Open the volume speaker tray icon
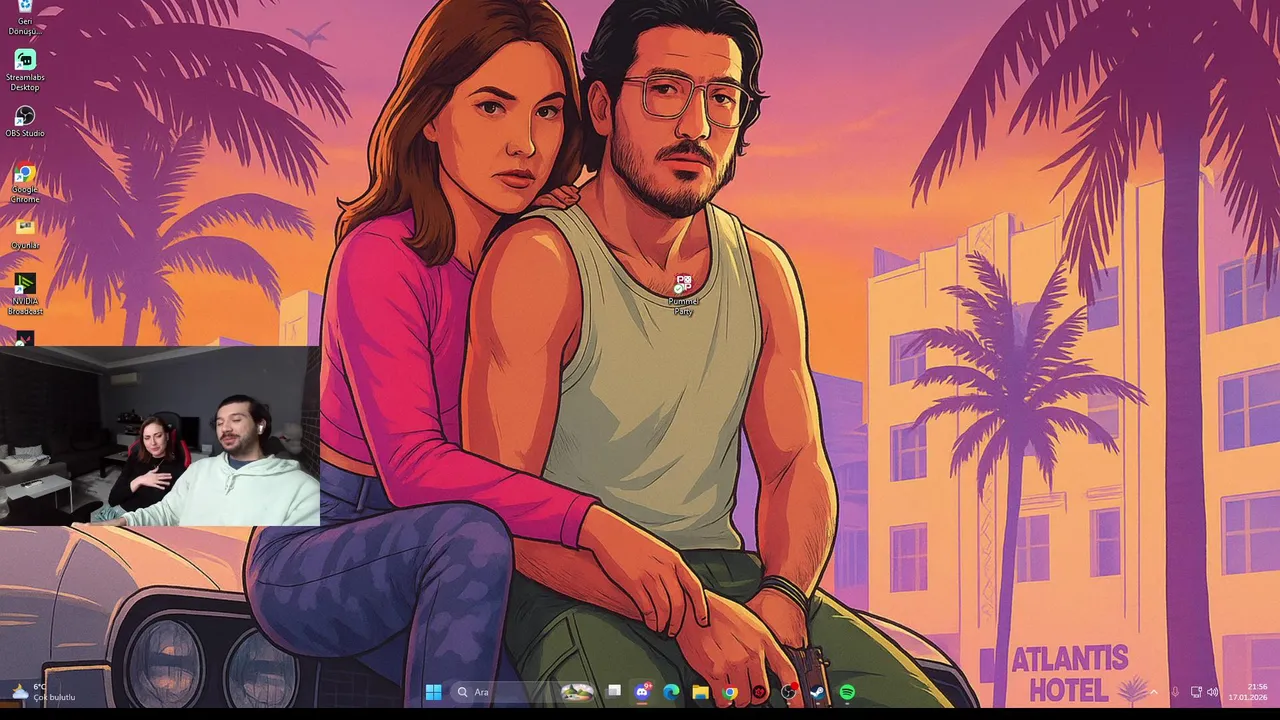The height and width of the screenshot is (720, 1280). [x=1212, y=692]
